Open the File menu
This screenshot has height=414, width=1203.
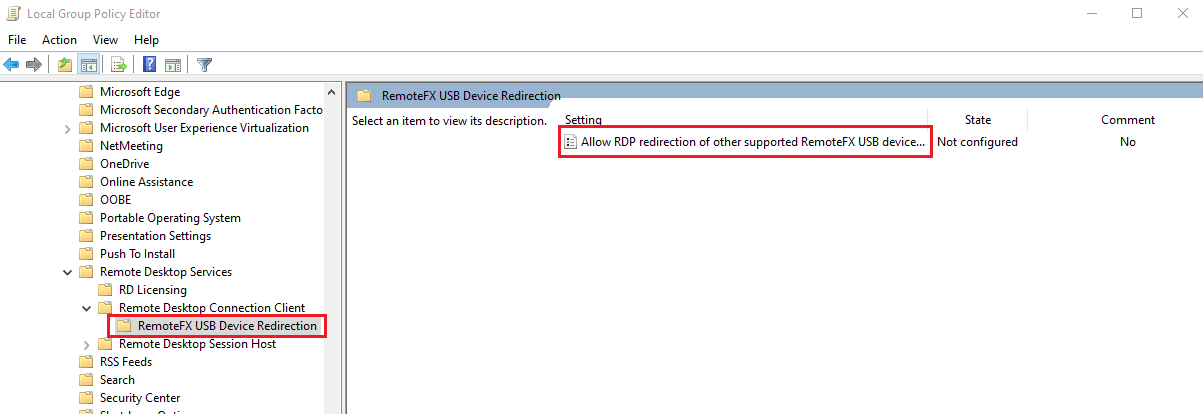pos(17,40)
